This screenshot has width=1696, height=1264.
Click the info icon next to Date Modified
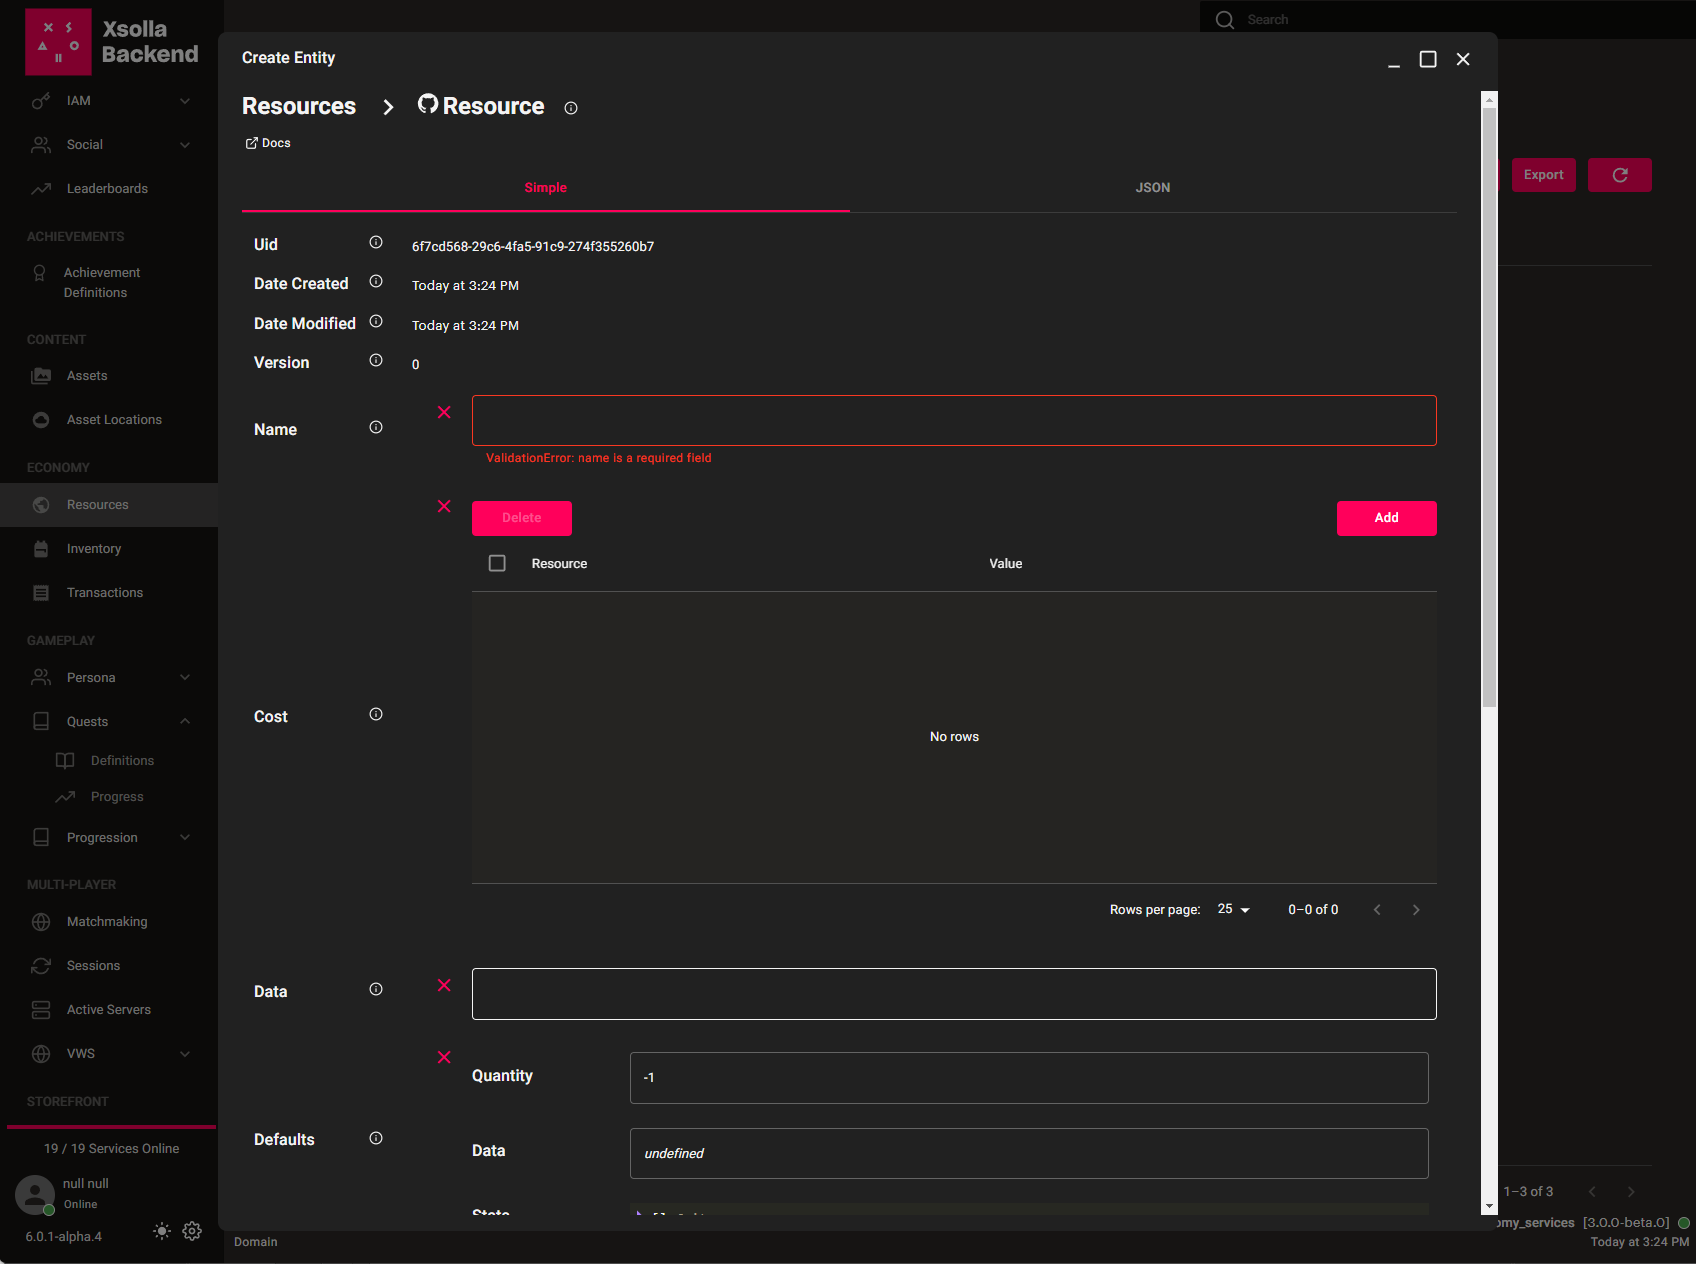[376, 321]
